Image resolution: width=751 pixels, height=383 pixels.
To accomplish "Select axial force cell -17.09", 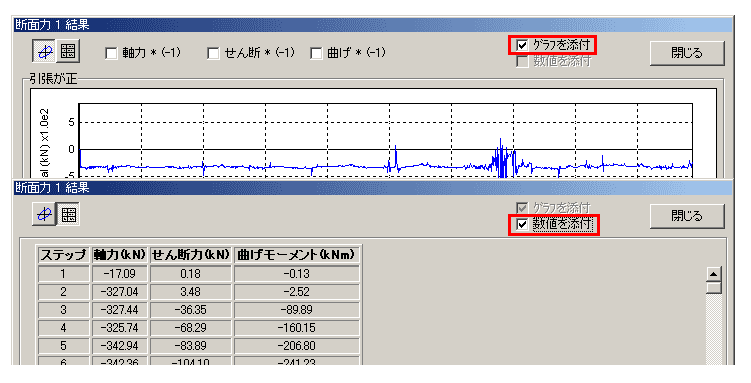I will click(120, 274).
